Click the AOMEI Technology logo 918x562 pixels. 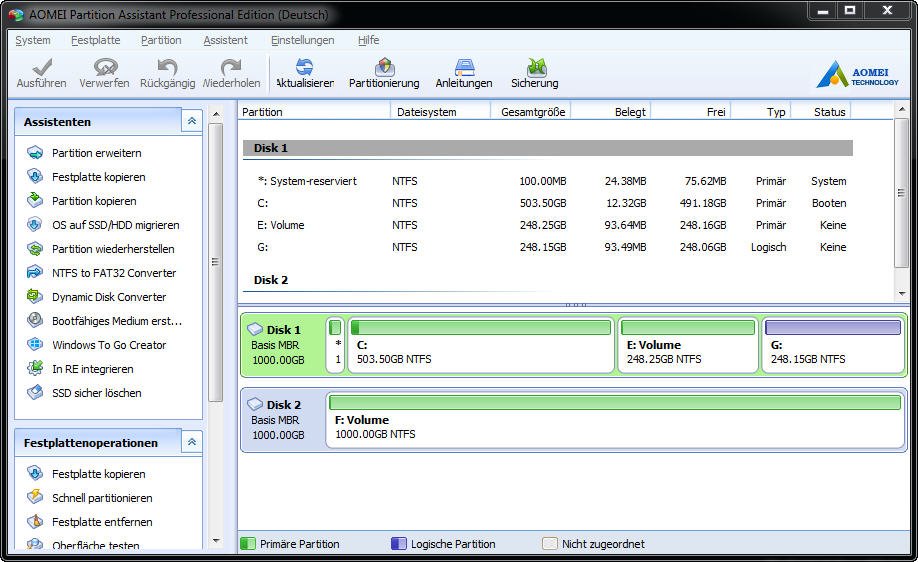click(x=858, y=75)
